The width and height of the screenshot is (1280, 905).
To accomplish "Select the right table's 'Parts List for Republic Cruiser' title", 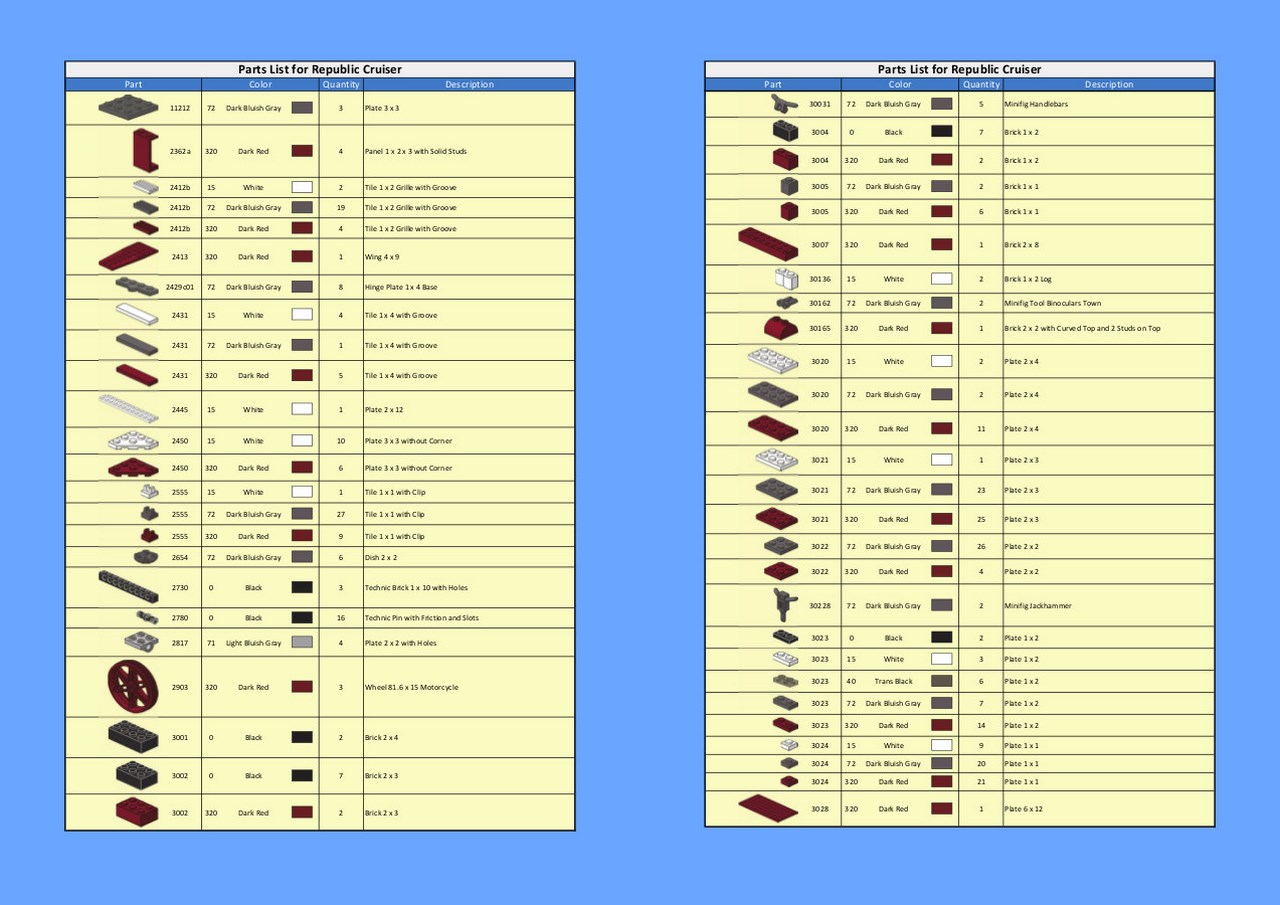I will (x=959, y=69).
